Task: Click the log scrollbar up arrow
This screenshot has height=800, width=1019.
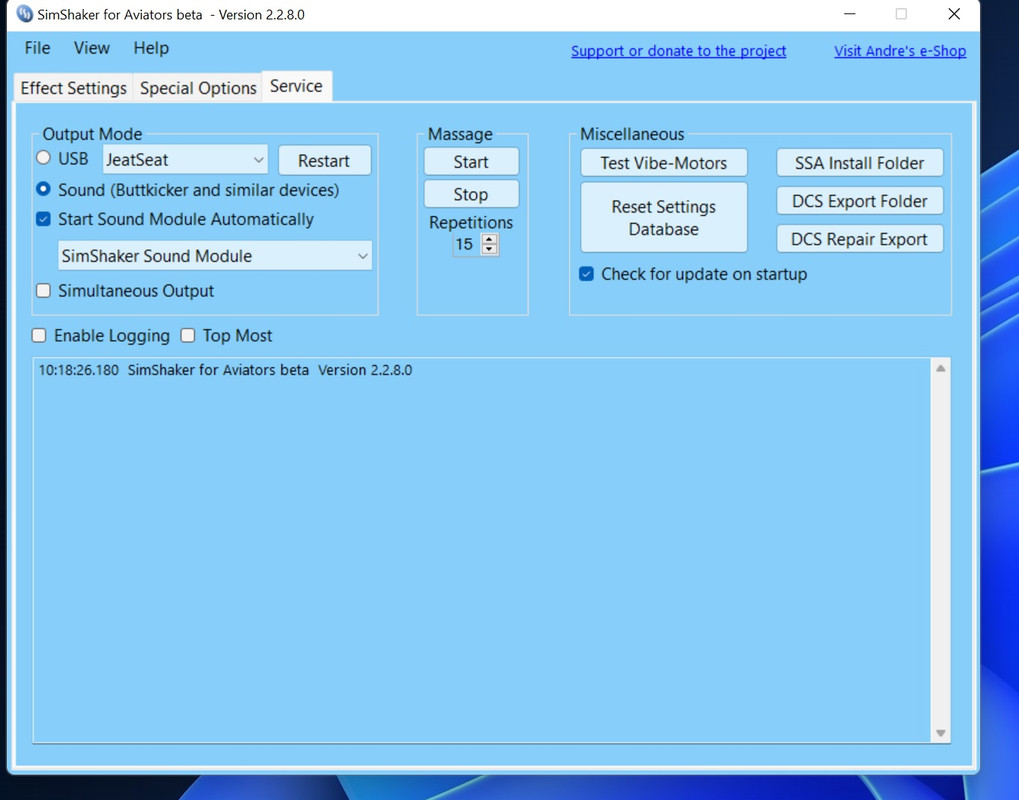Action: (940, 368)
